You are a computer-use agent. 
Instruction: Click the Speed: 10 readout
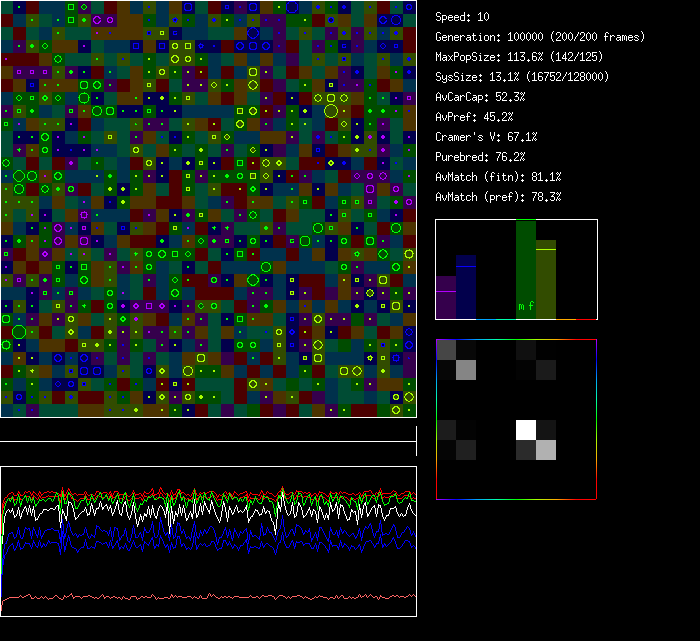click(x=463, y=17)
